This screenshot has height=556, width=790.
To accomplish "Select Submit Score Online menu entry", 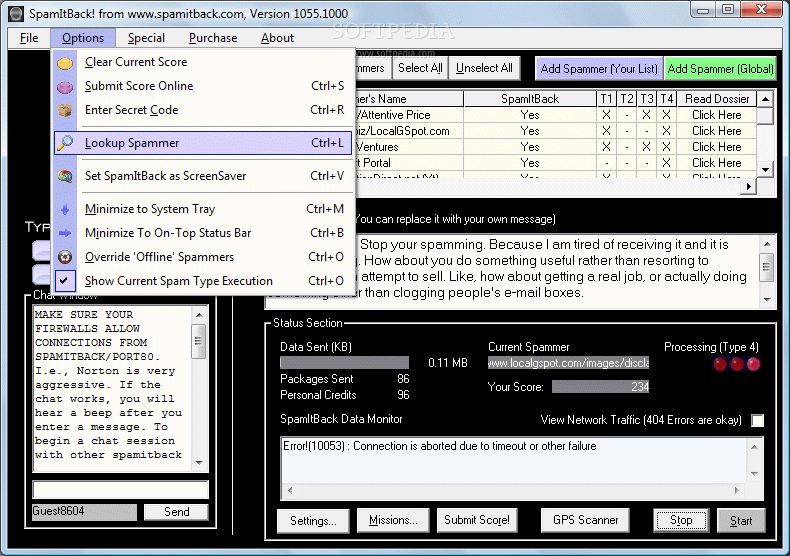I will pos(204,86).
